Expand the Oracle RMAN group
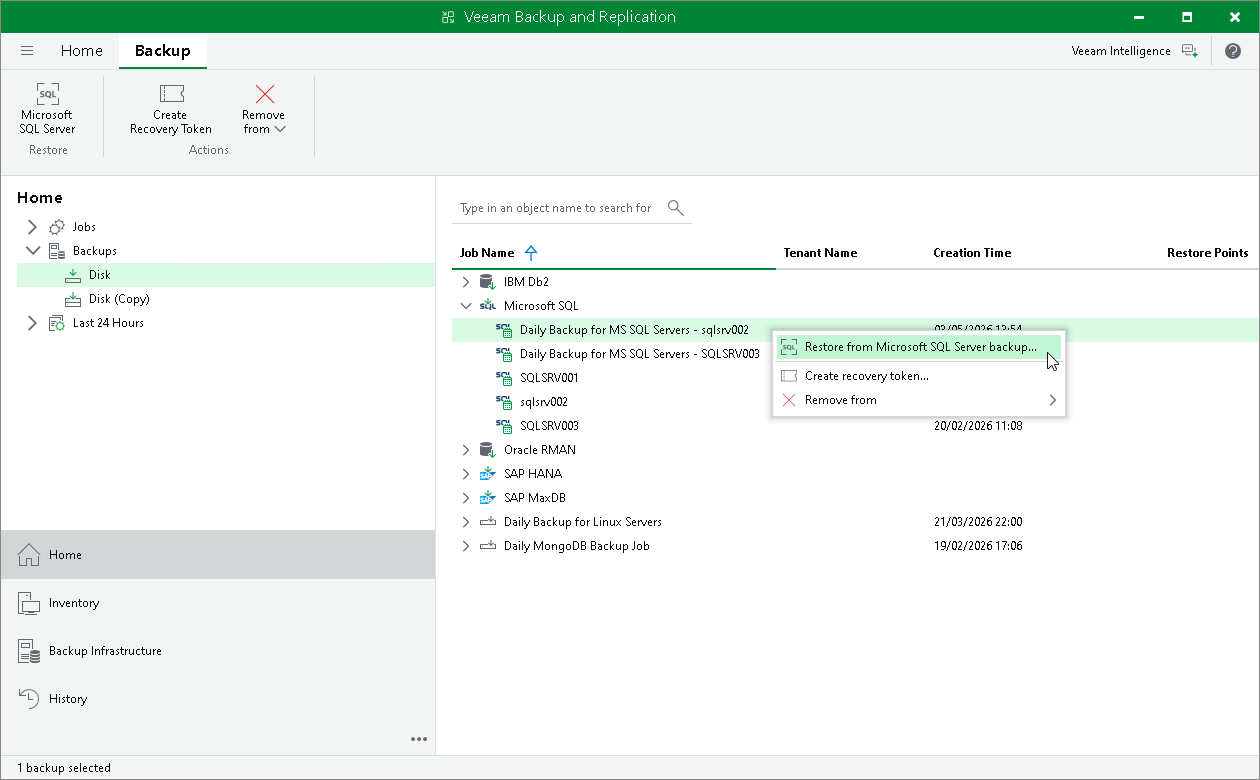The width and height of the screenshot is (1260, 780). coord(465,450)
